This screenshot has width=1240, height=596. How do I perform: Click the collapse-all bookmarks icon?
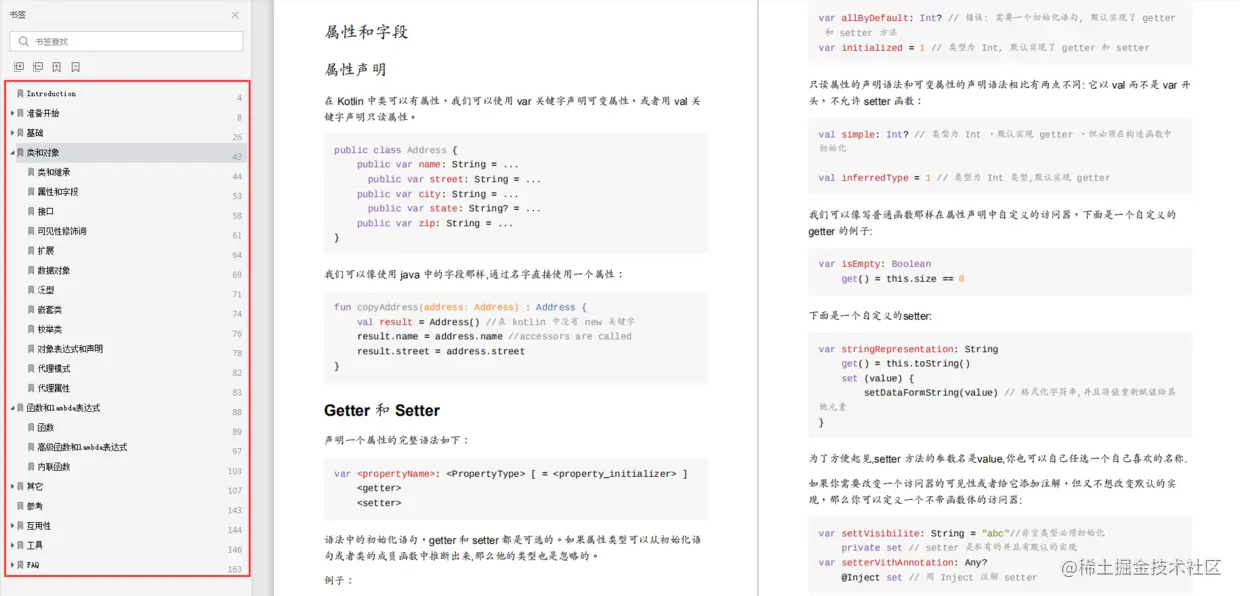pyautogui.click(x=38, y=67)
